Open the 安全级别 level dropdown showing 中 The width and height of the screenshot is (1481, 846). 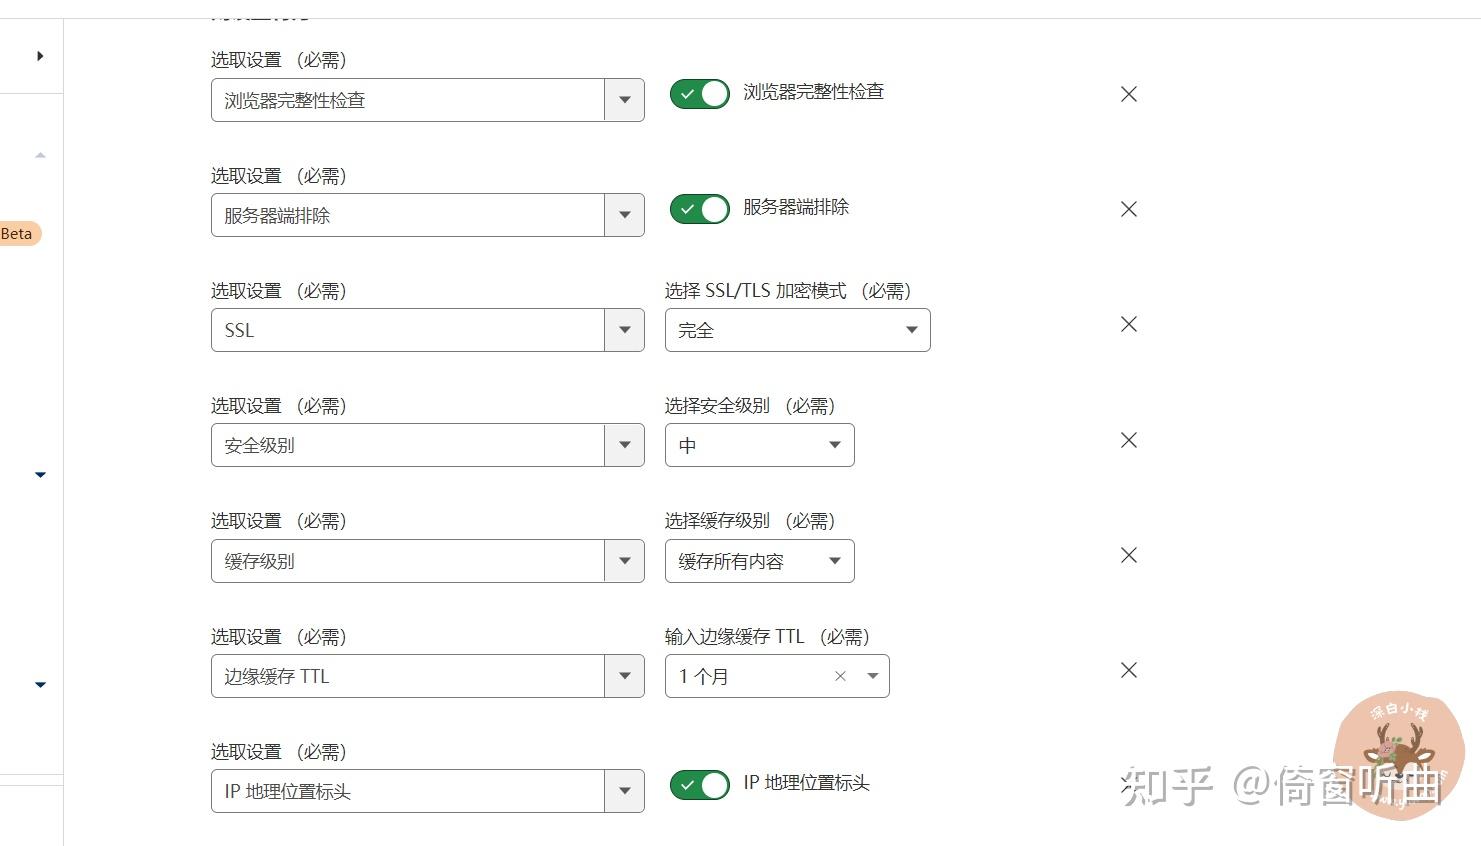[759, 445]
